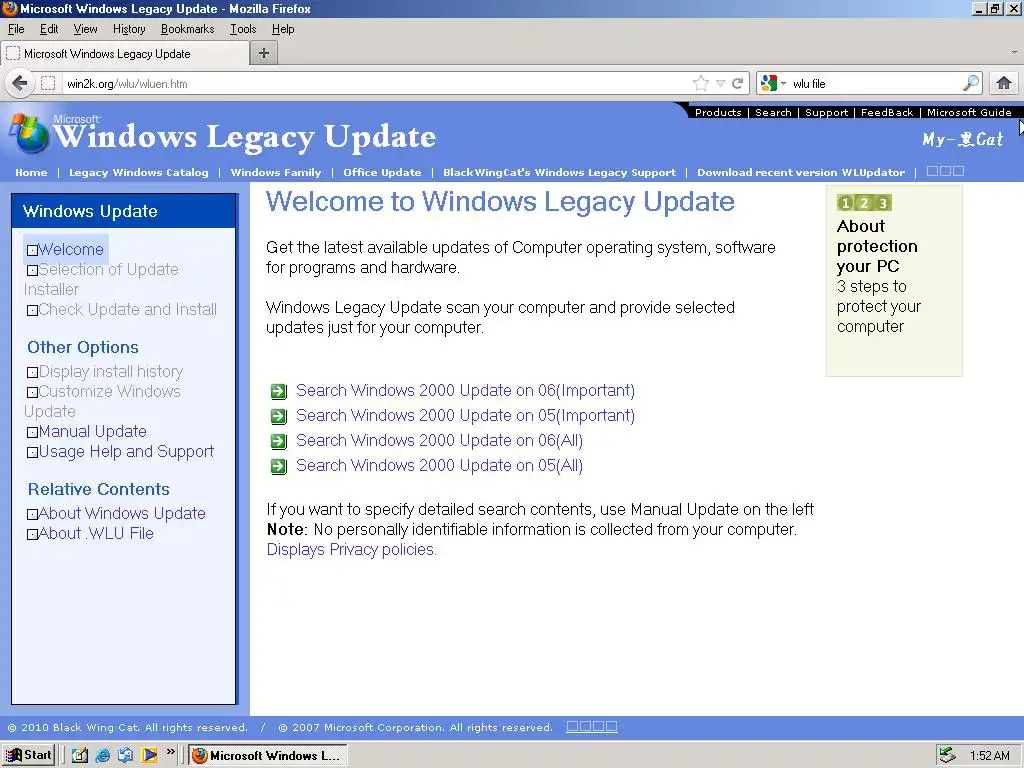Click the system tray network icon
The height and width of the screenshot is (768, 1024).
click(x=947, y=756)
